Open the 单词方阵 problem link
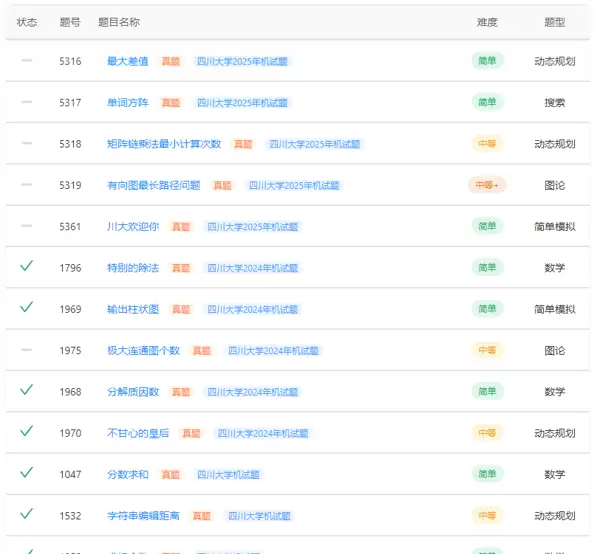The height and width of the screenshot is (554, 600). click(127, 103)
